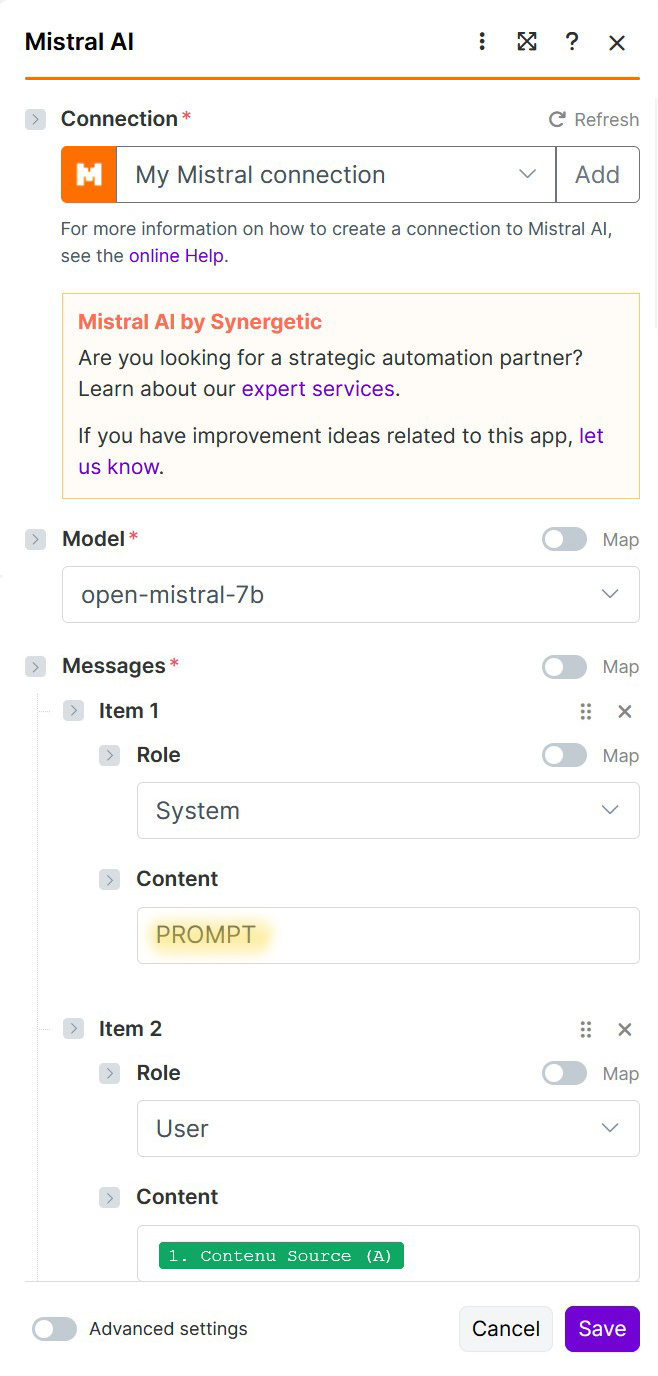The height and width of the screenshot is (1376, 658).
Task: Change the System role dropdown
Action: [x=388, y=810]
